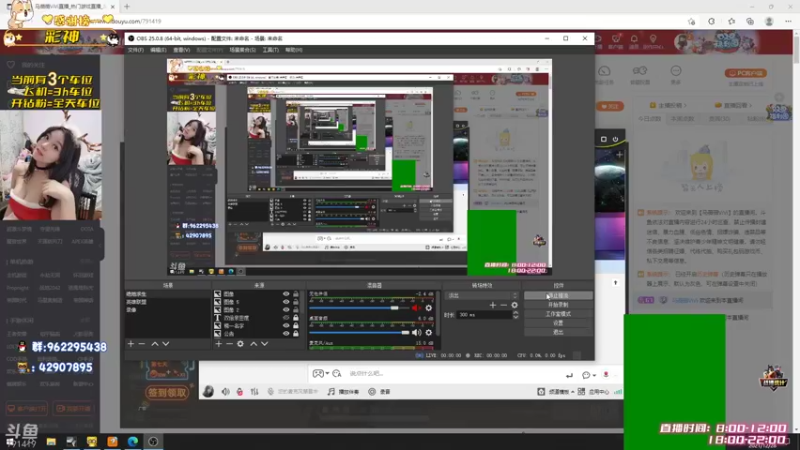This screenshot has width=800, height=450.
Task: Click the speaker volume icon in voice toolbar
Action: pyautogui.click(x=226, y=392)
